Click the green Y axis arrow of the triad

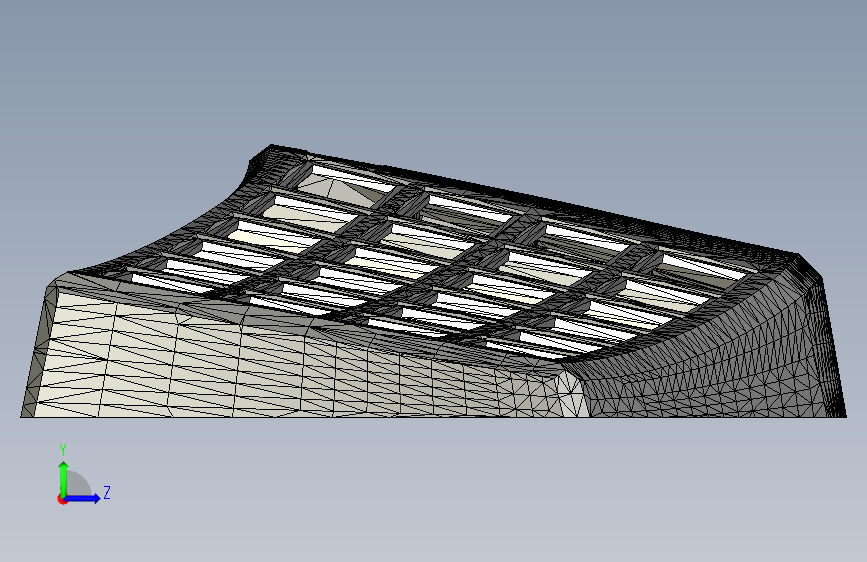pos(64,479)
